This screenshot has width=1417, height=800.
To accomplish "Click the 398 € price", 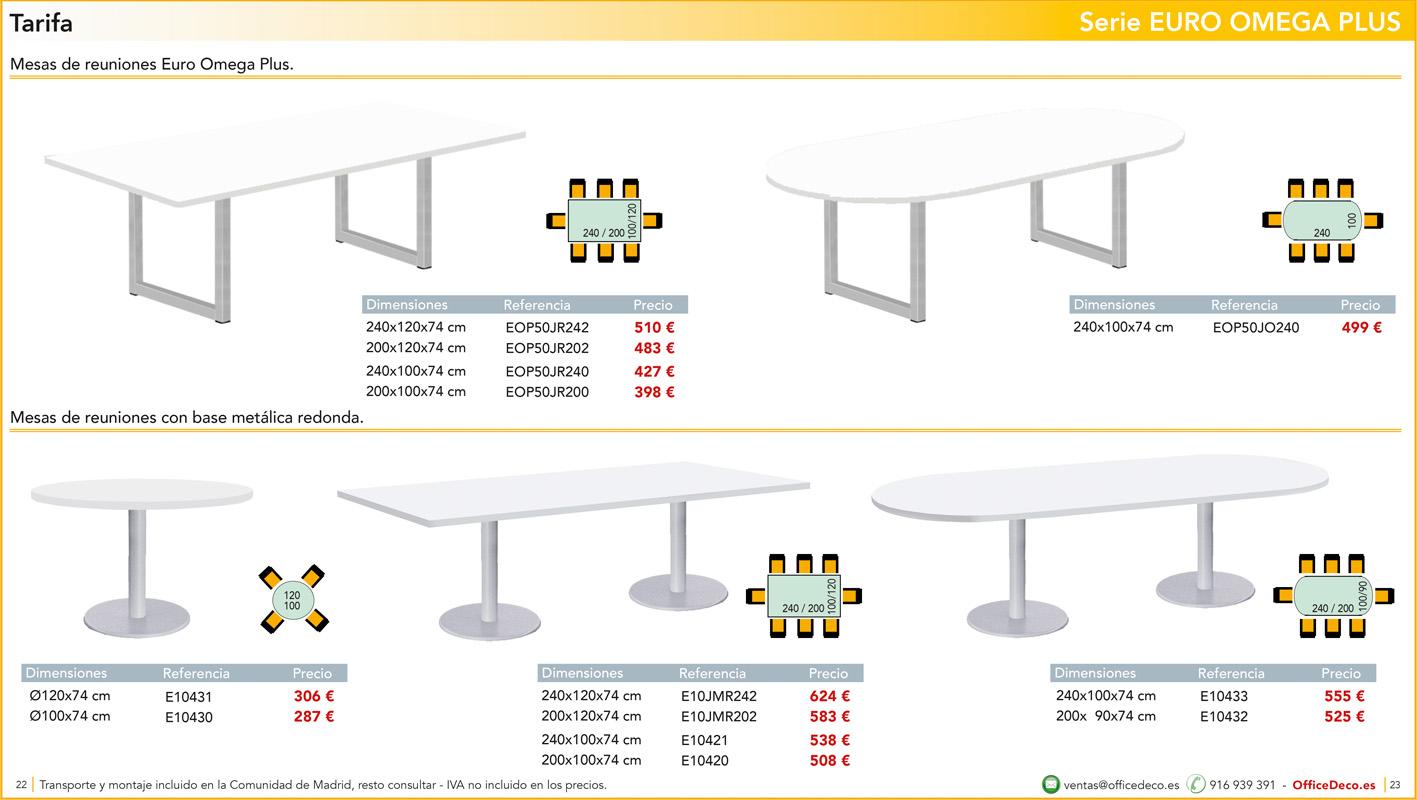I will 654,392.
